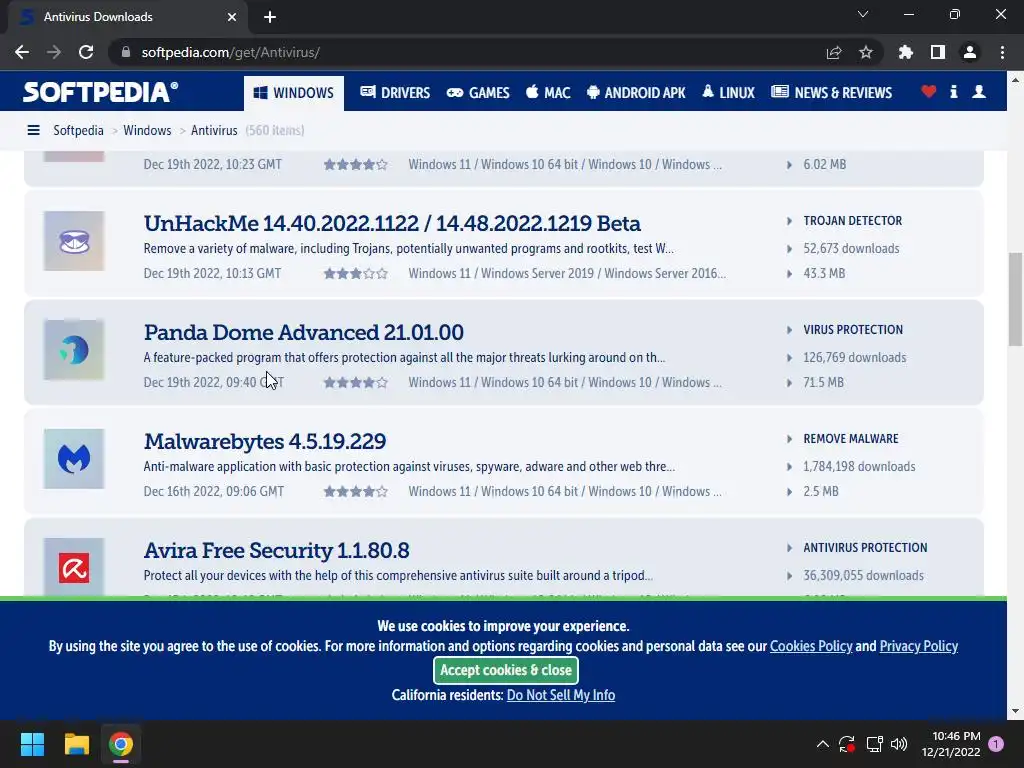1024x768 pixels.
Task: Open the user account icon in Softpedia header
Action: [978, 92]
